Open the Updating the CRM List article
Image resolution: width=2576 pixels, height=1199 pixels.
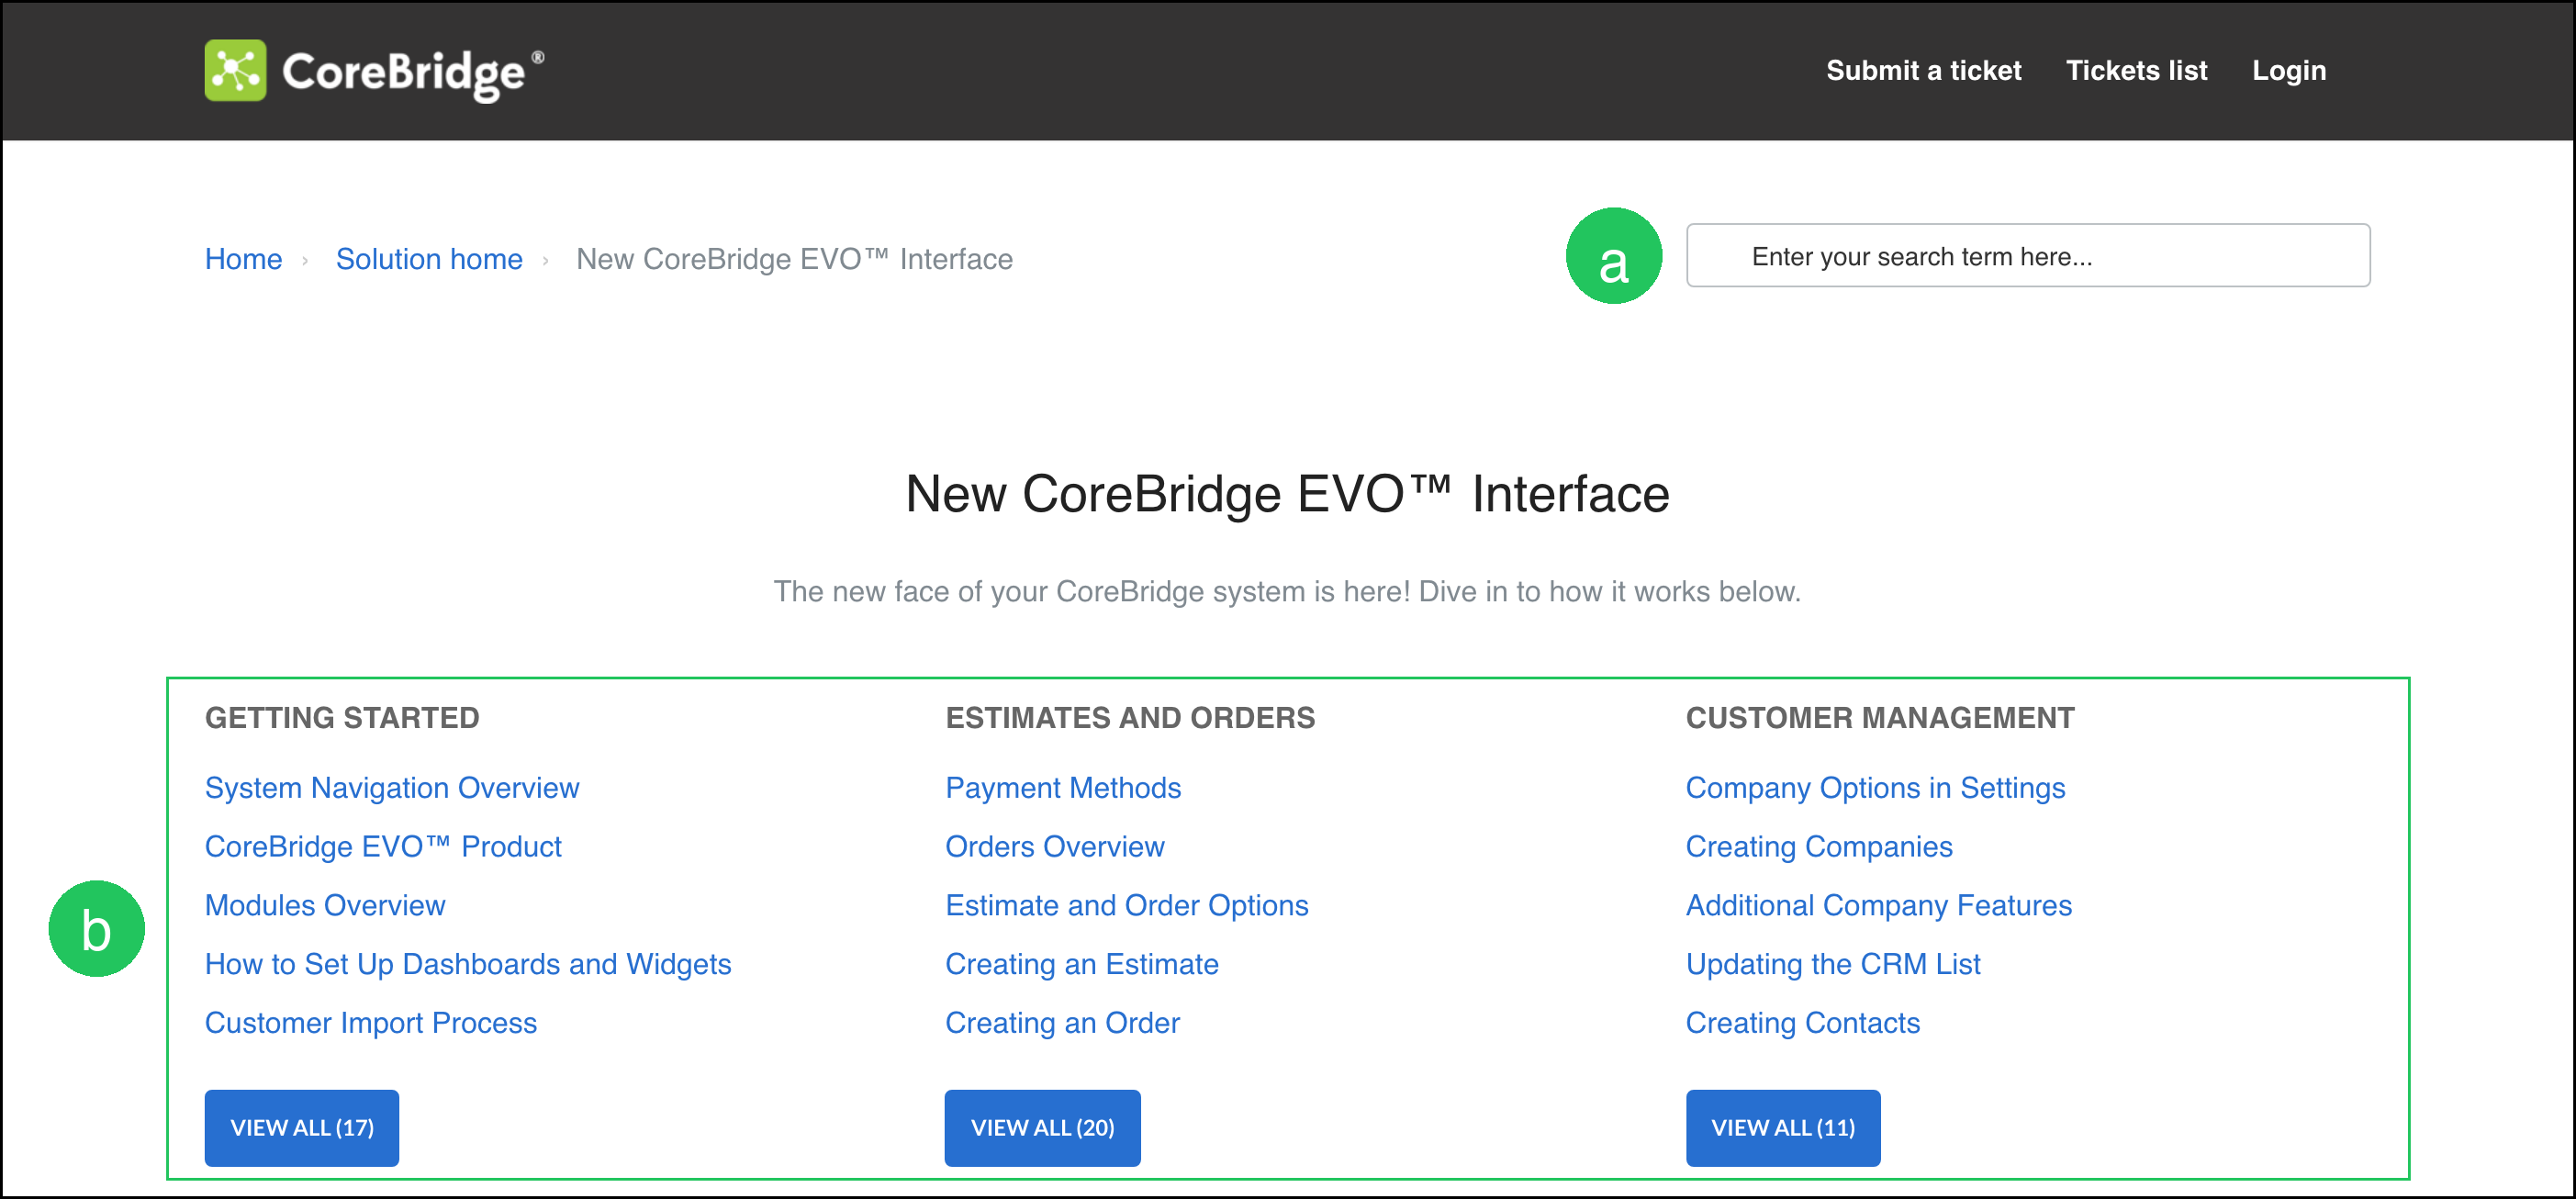pos(1833,965)
